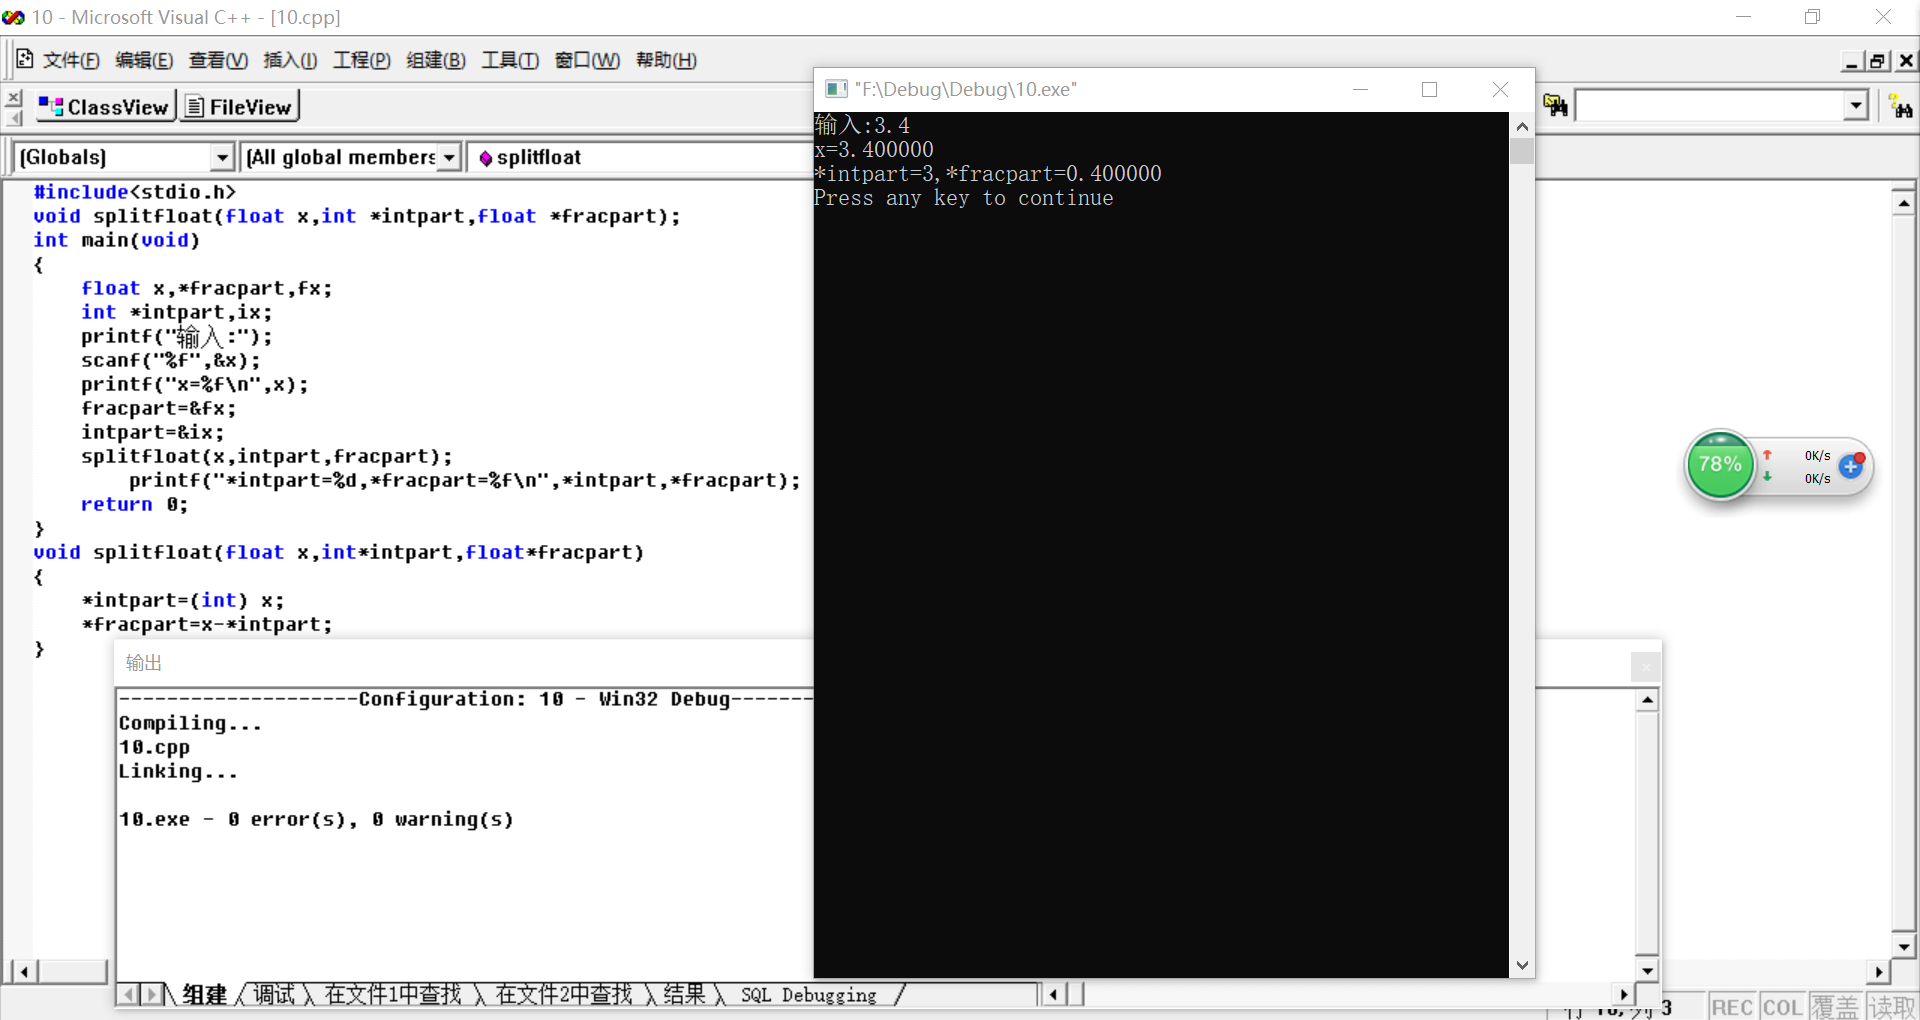Open the 窗口(W) menu
The height and width of the screenshot is (1020, 1920).
587,60
